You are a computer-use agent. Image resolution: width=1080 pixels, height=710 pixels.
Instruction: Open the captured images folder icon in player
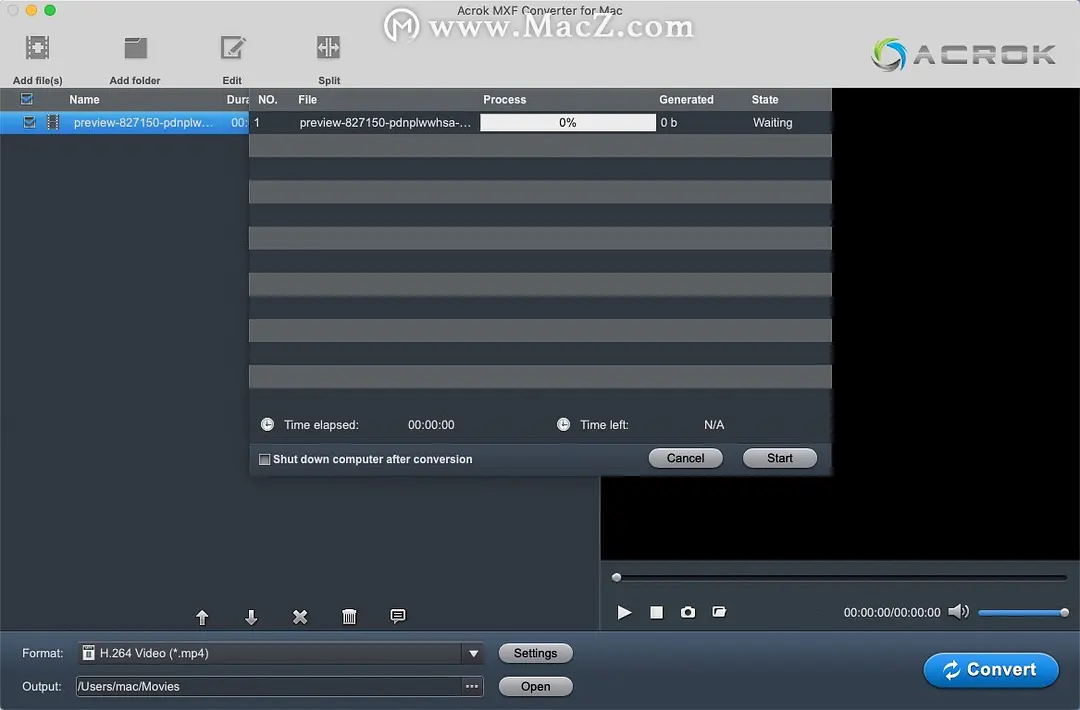pos(720,612)
